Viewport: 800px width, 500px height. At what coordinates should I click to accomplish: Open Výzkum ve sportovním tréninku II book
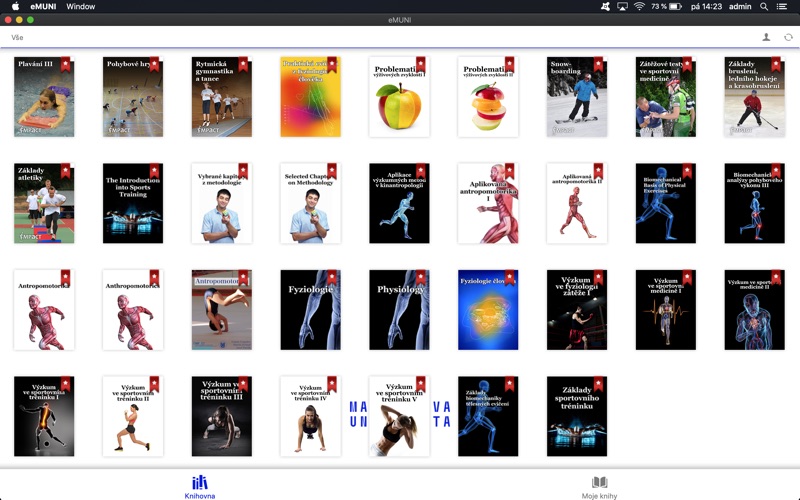point(133,416)
